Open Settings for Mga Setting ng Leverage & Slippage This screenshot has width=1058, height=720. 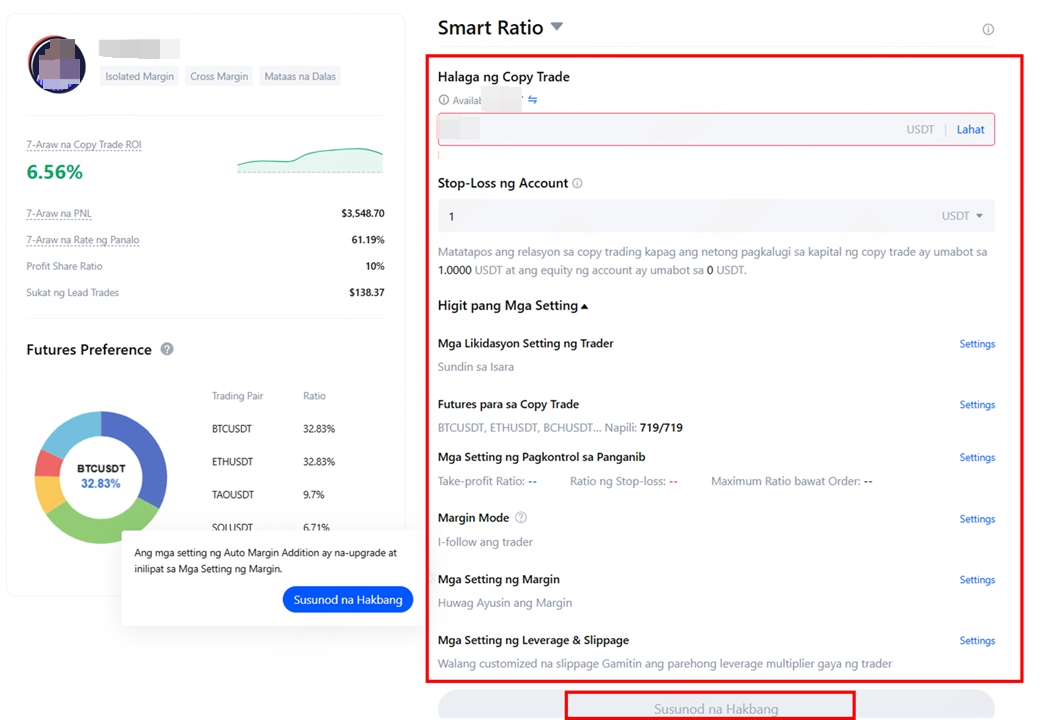(x=976, y=641)
